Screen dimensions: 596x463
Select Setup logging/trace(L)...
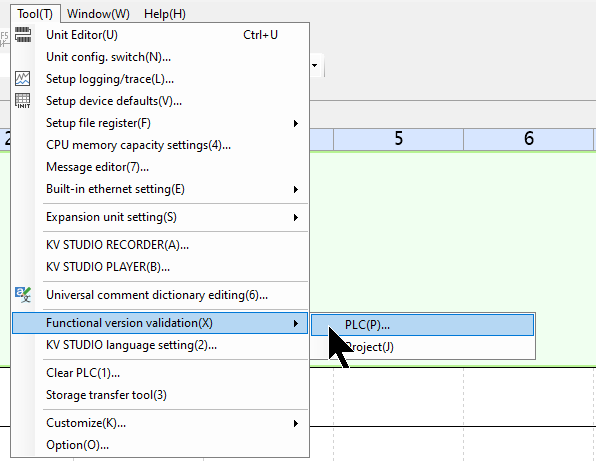(x=160, y=79)
